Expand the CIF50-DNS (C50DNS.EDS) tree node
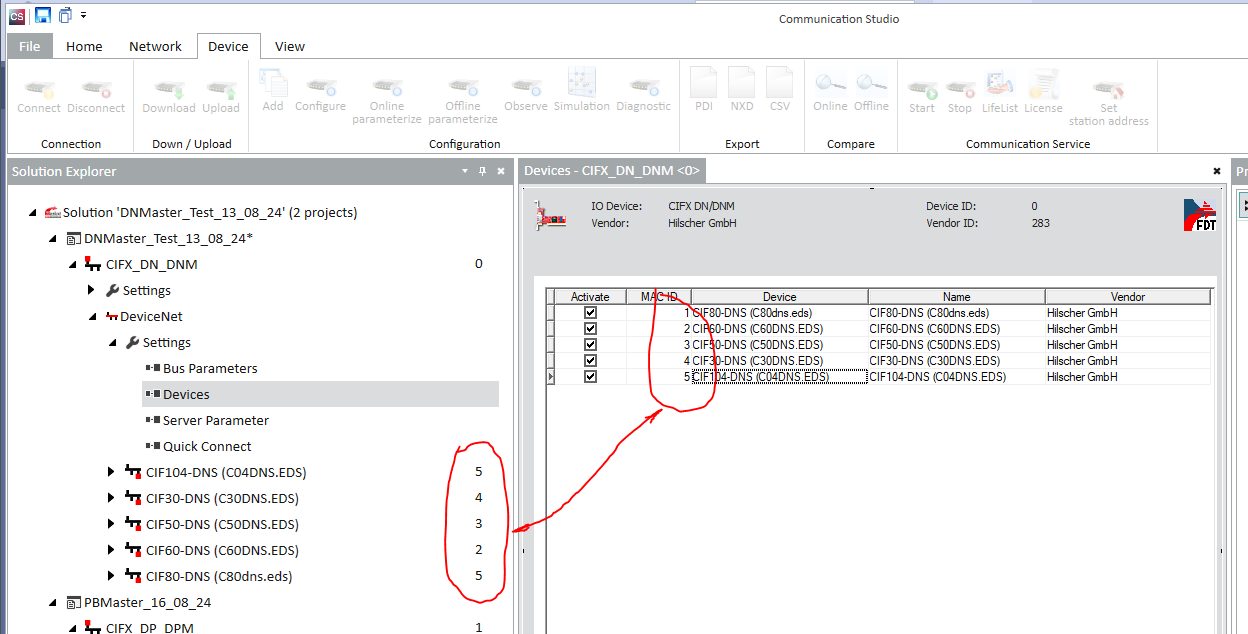The width and height of the screenshot is (1248, 634). (x=112, y=524)
